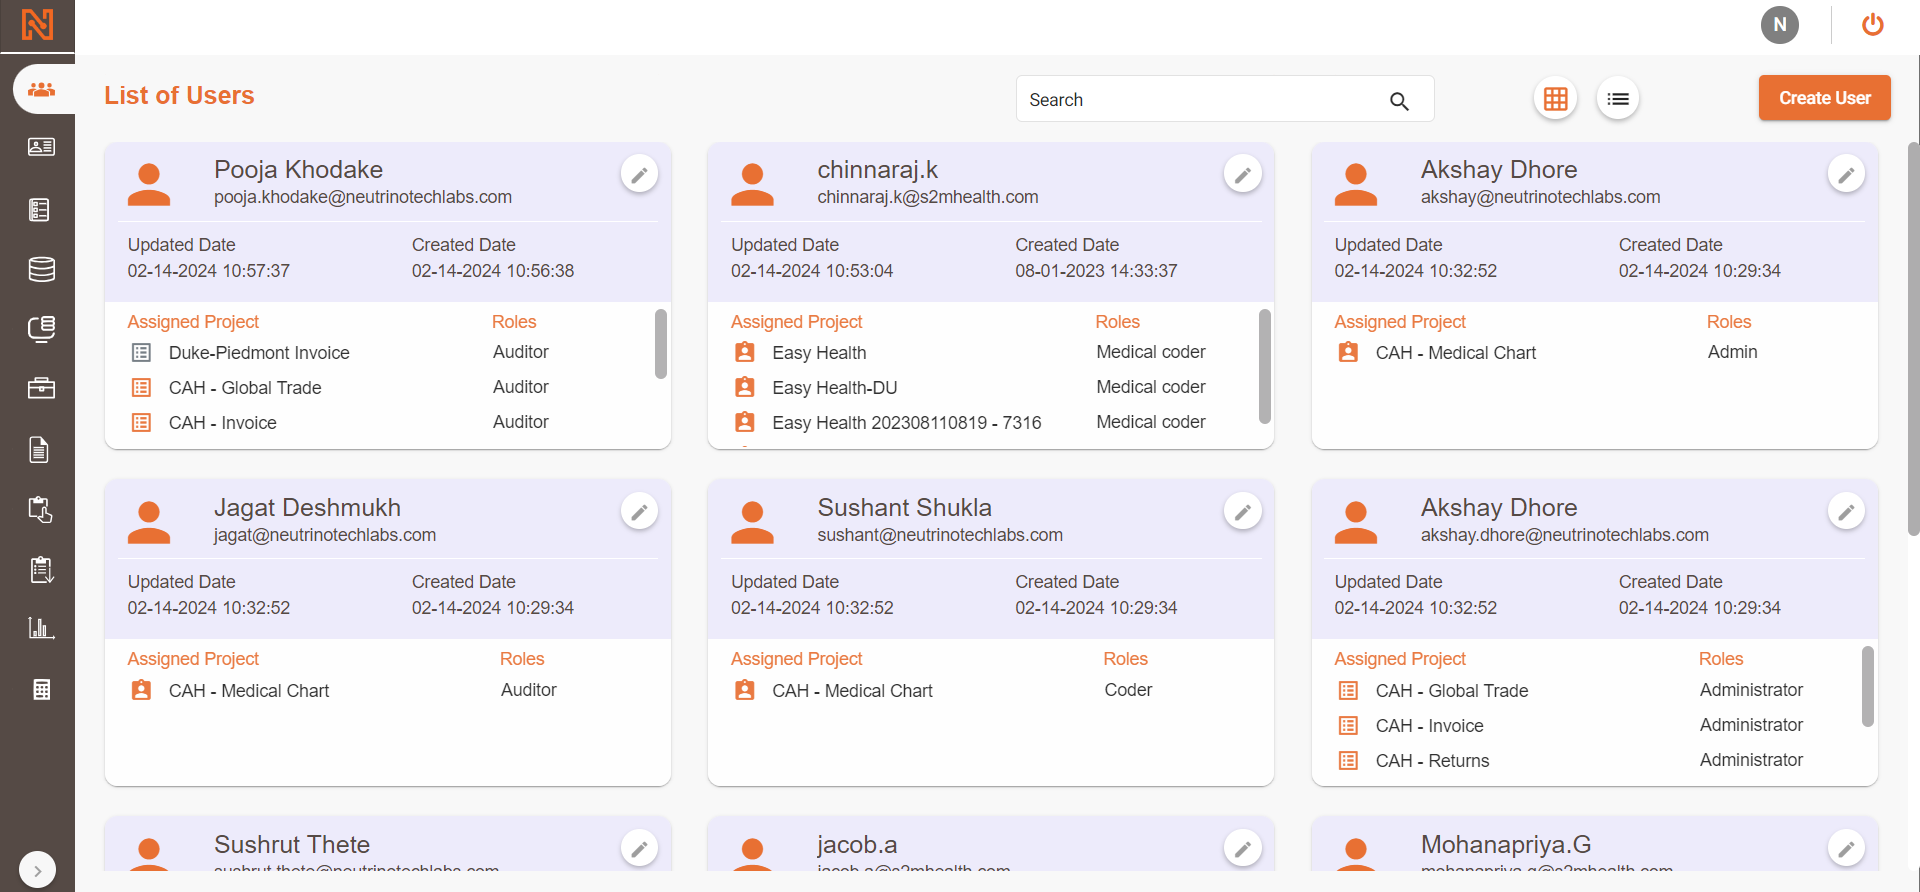1920x892 pixels.
Task: Click the calculator grid sidebar icon
Action: coord(41,689)
